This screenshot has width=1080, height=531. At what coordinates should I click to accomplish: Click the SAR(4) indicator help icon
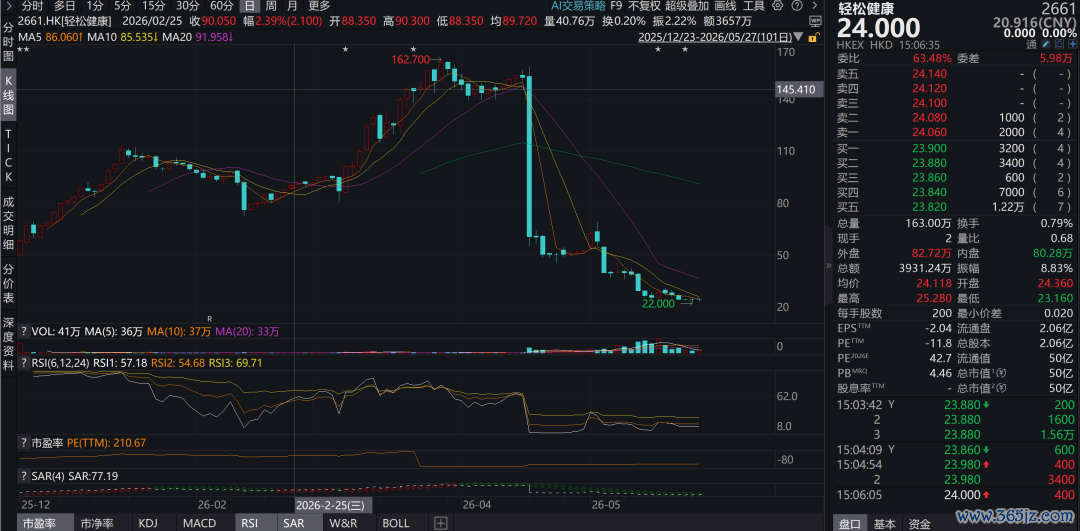24,475
